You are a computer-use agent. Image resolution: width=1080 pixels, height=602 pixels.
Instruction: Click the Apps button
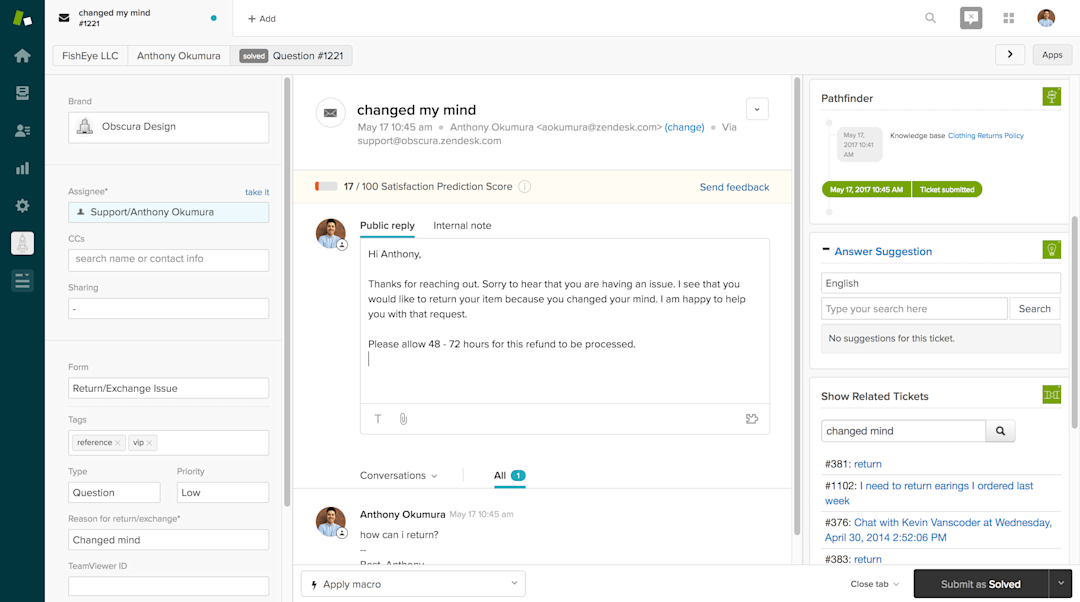1052,54
